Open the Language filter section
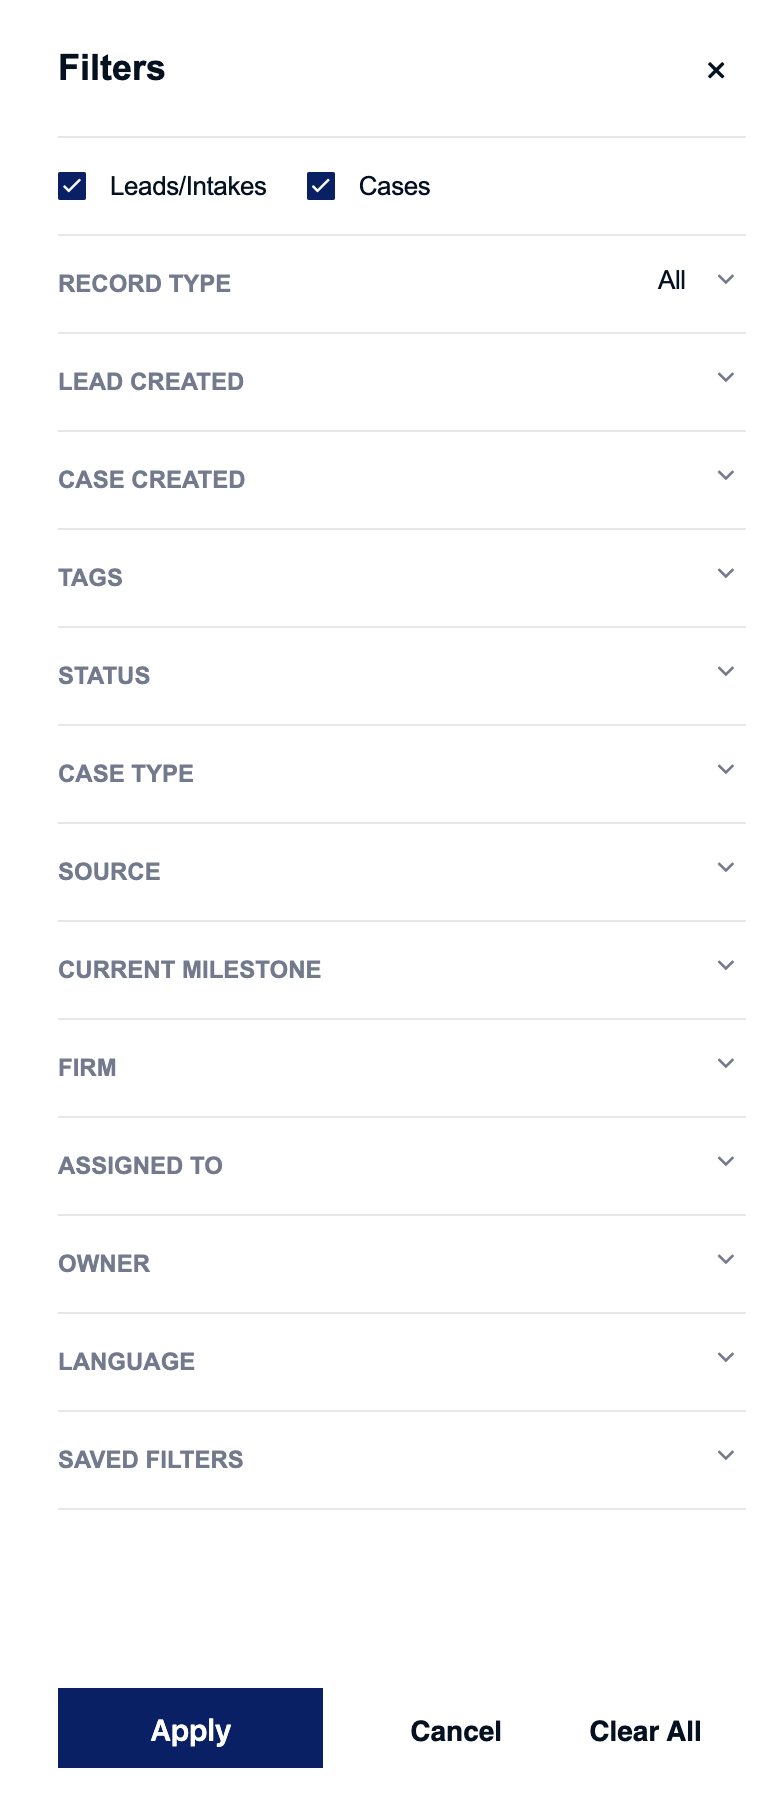The width and height of the screenshot is (766, 1812). pos(402,1362)
